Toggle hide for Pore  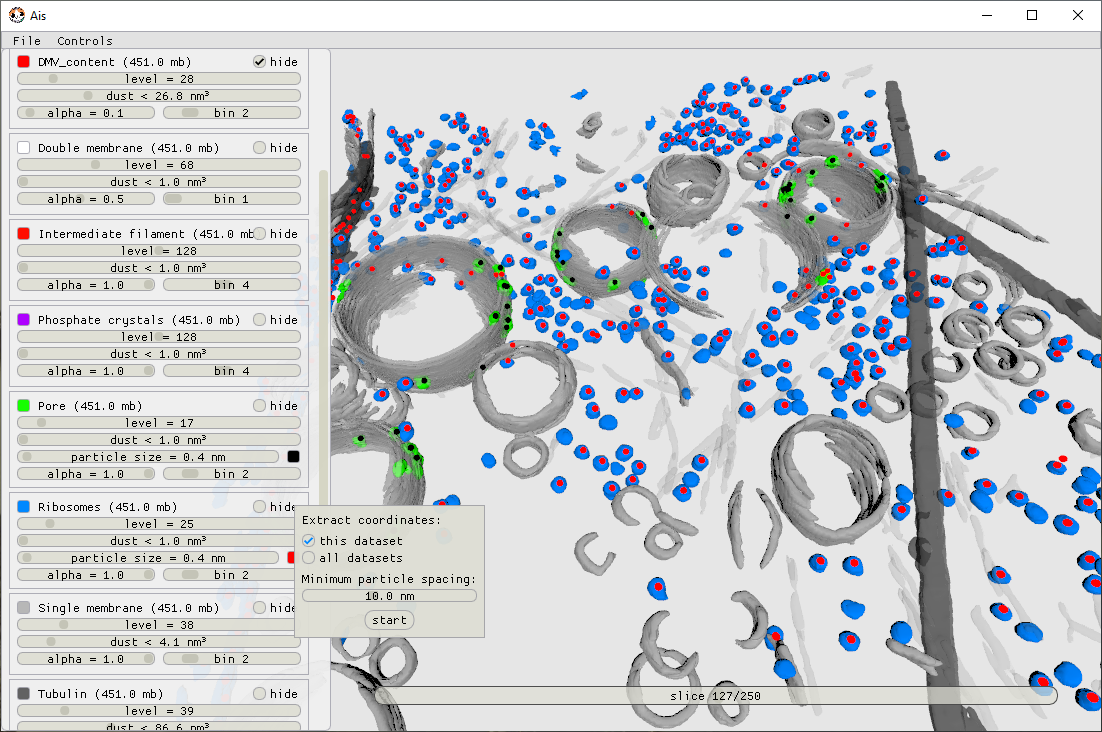259,405
